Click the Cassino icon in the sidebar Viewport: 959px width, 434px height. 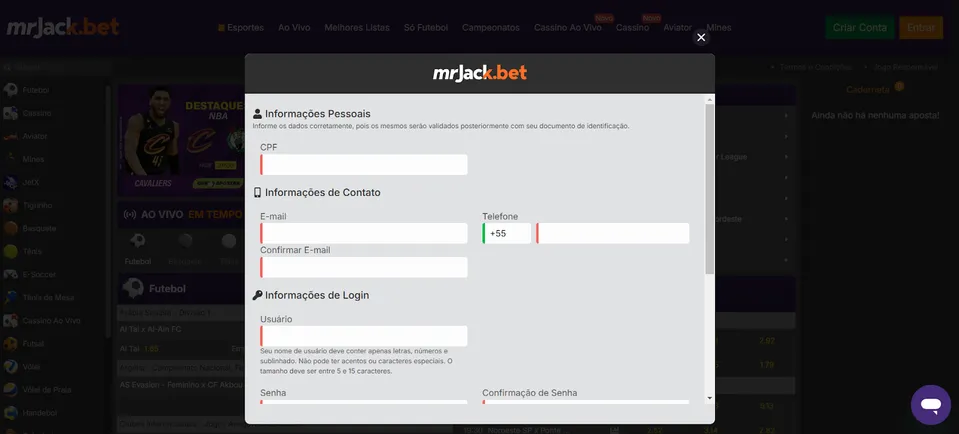(10, 113)
